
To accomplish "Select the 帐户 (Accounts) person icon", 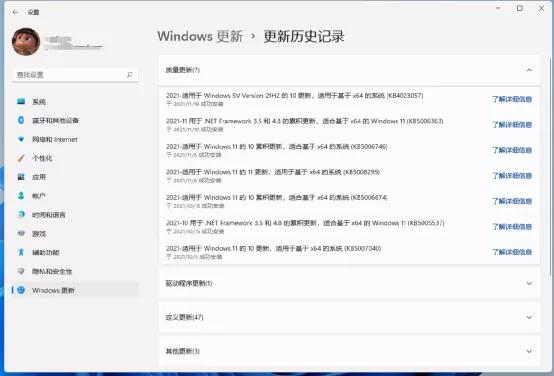I will click(x=21, y=195).
